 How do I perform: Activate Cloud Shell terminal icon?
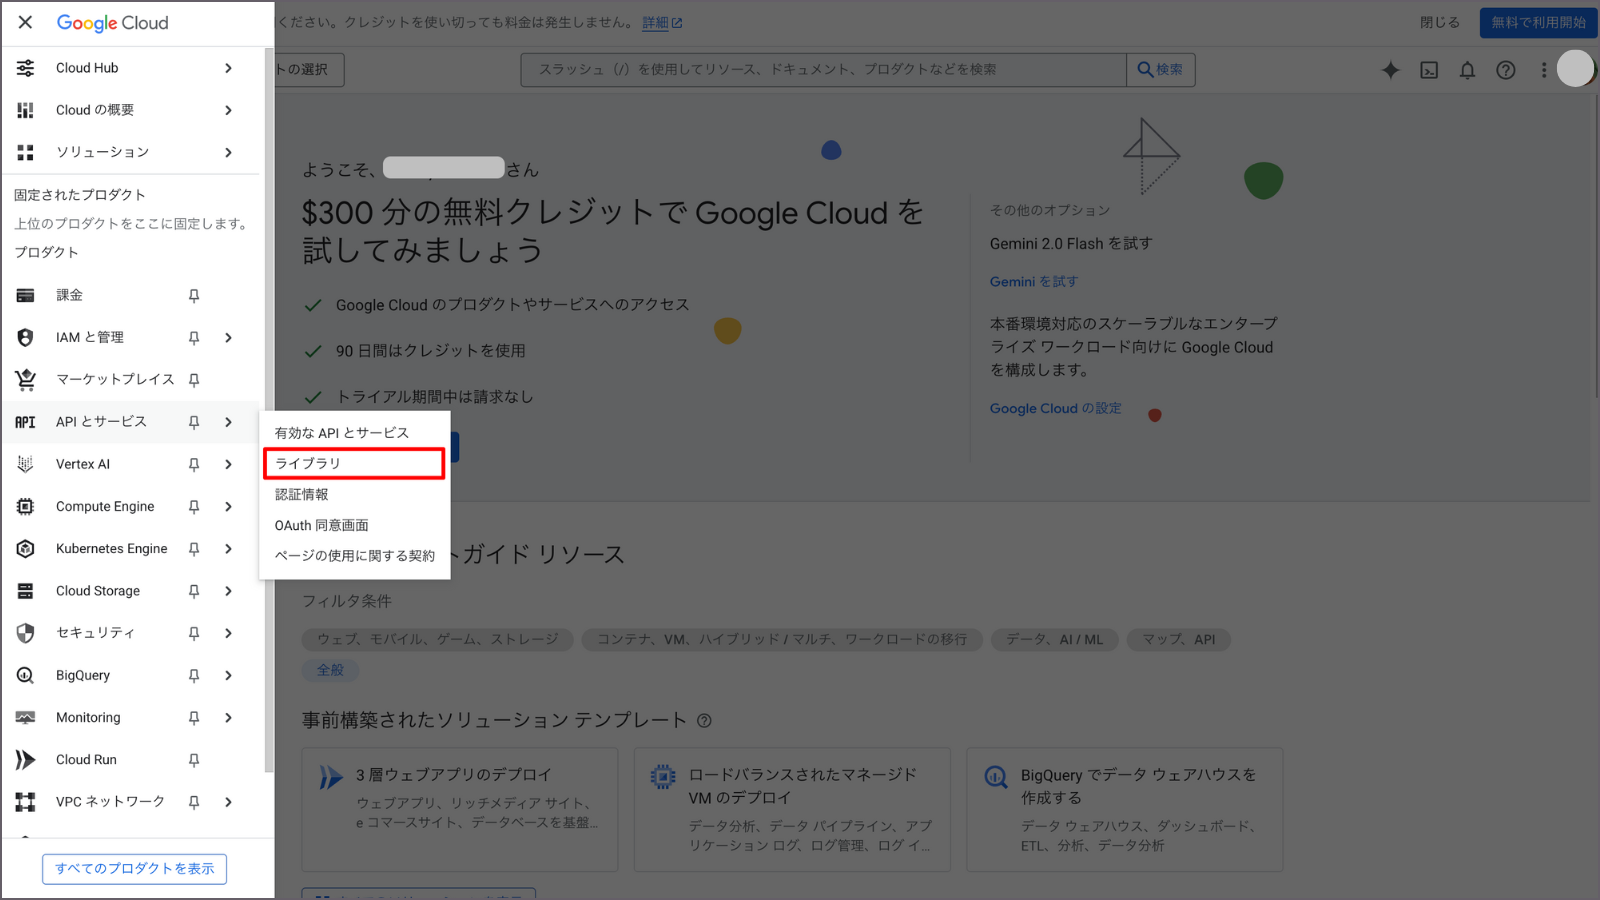(1429, 69)
